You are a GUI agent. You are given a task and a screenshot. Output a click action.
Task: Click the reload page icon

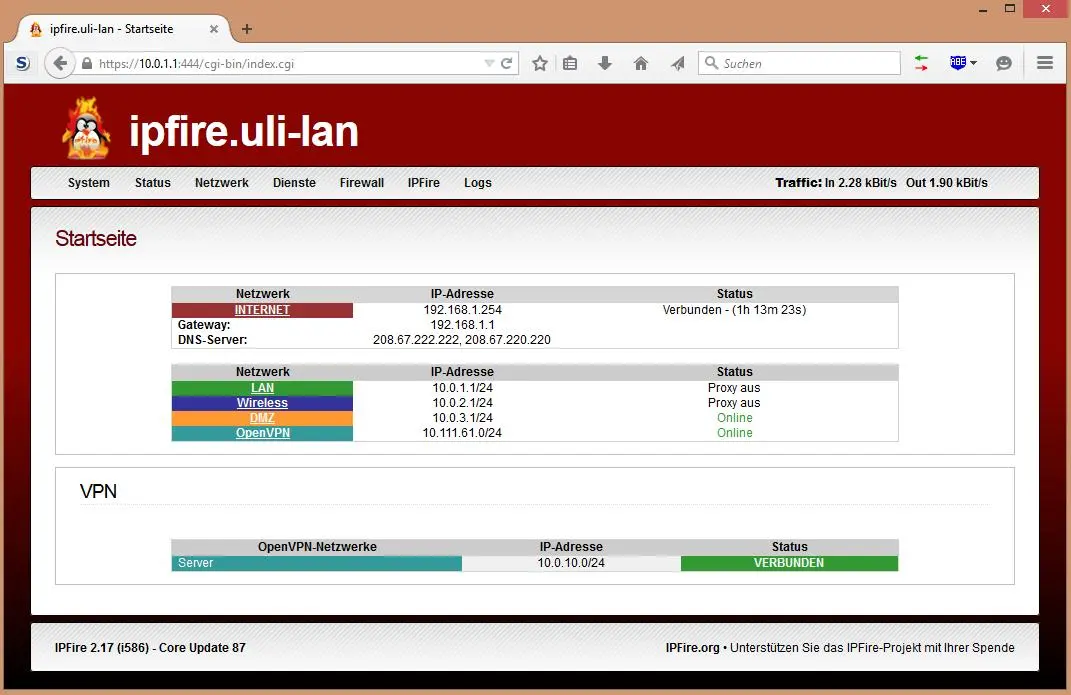click(506, 63)
